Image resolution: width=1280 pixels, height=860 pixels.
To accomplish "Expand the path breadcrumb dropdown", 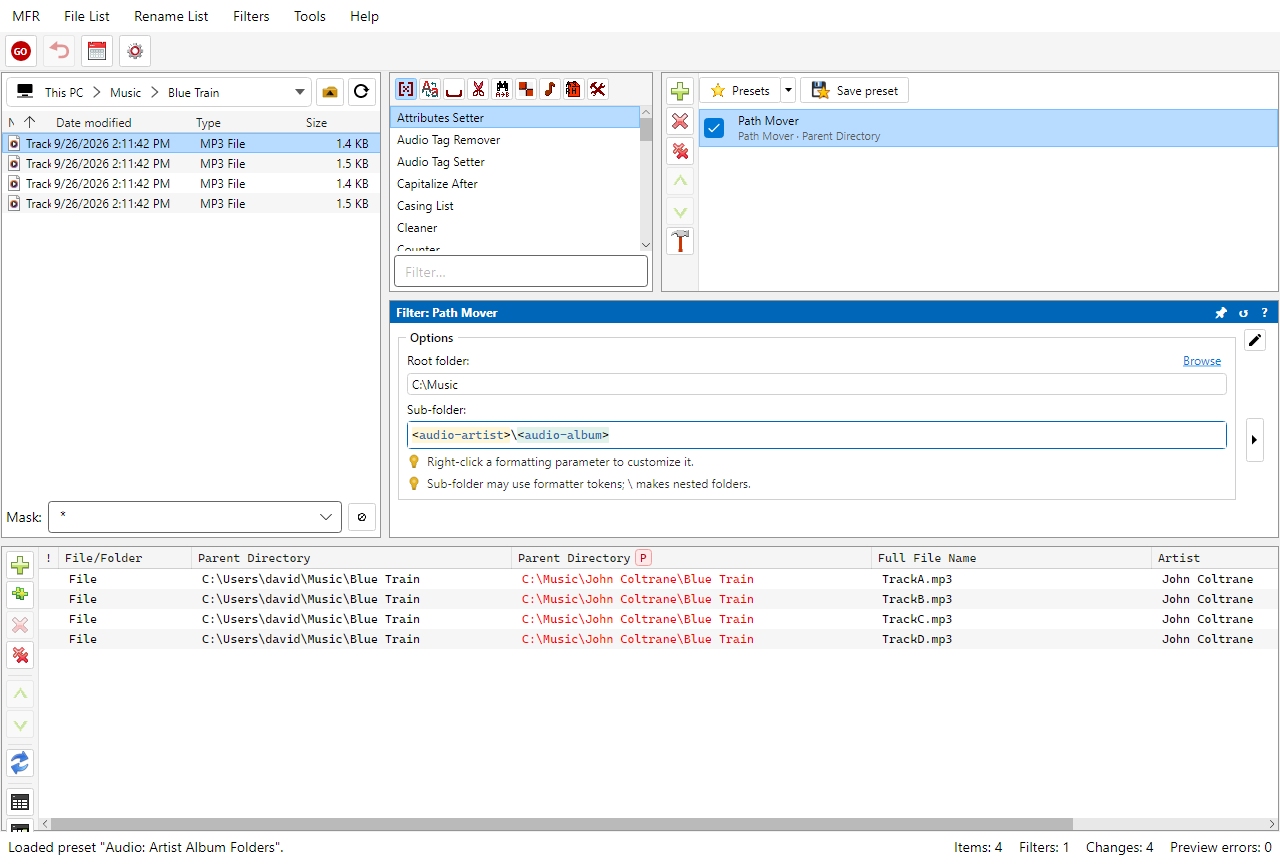I will pos(300,93).
